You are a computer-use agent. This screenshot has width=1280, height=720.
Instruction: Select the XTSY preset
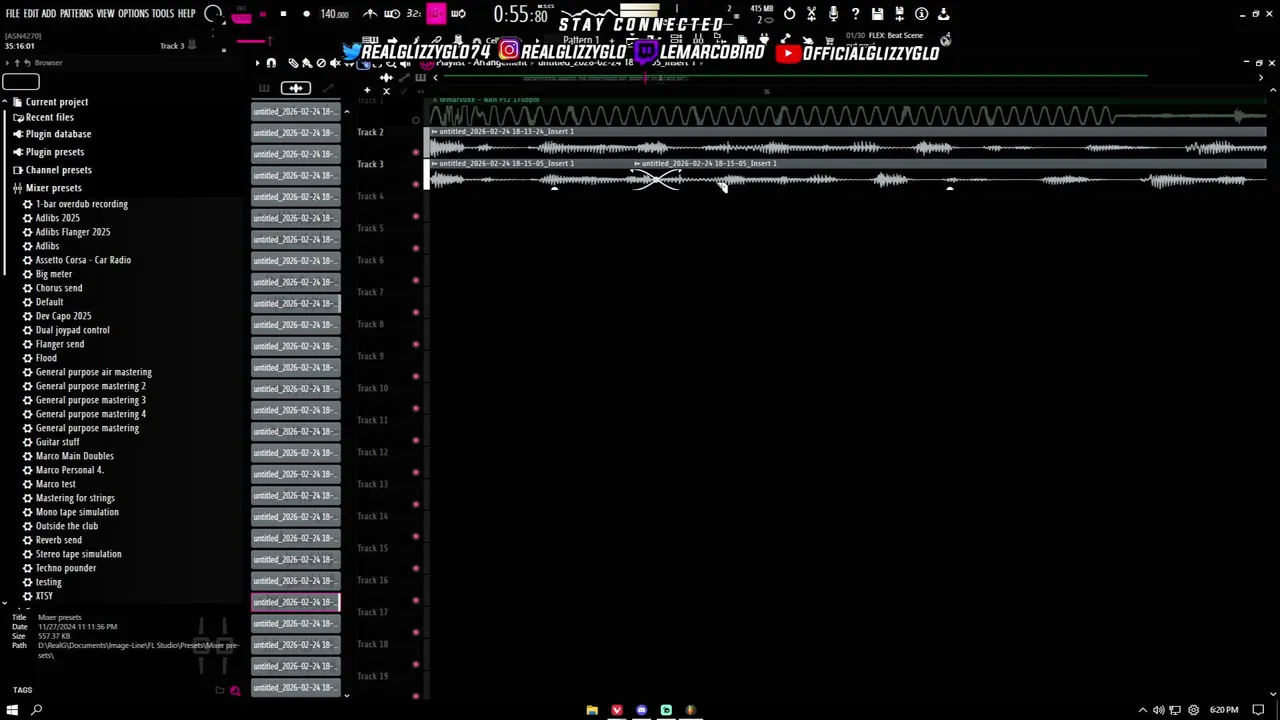coord(44,596)
